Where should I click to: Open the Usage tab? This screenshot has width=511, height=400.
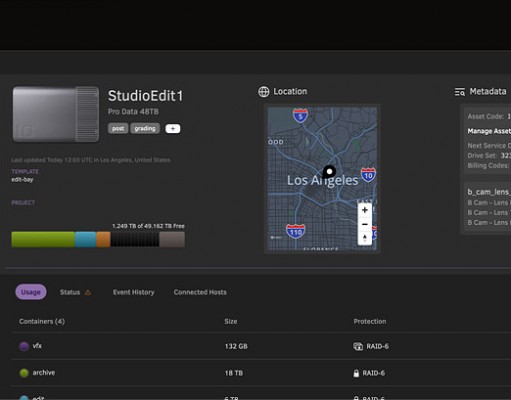(31, 292)
